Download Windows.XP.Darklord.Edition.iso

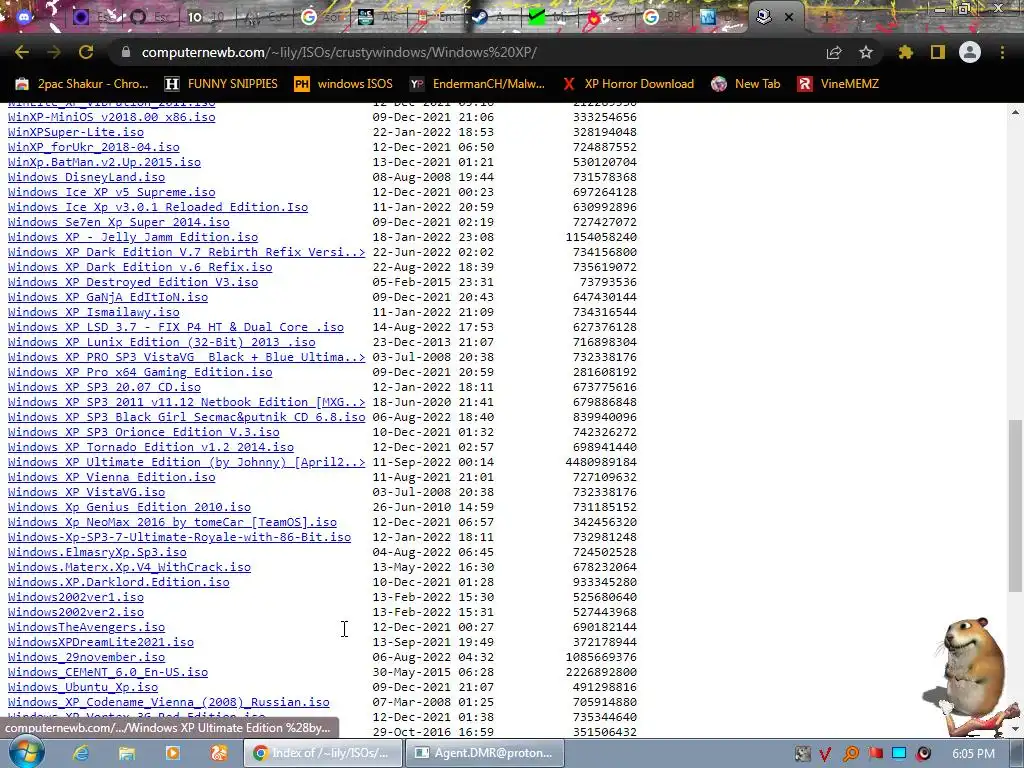click(119, 583)
